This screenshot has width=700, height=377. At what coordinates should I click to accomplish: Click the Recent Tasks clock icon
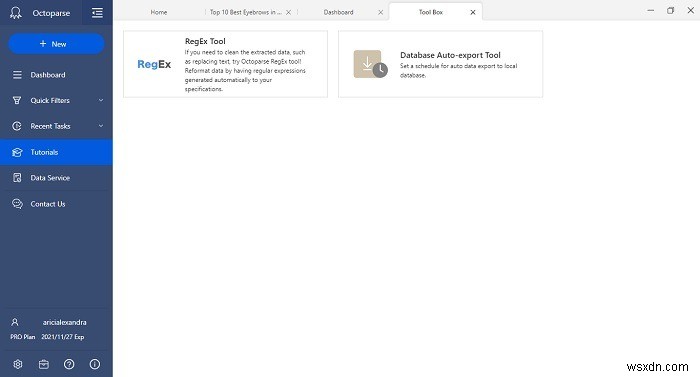17,126
